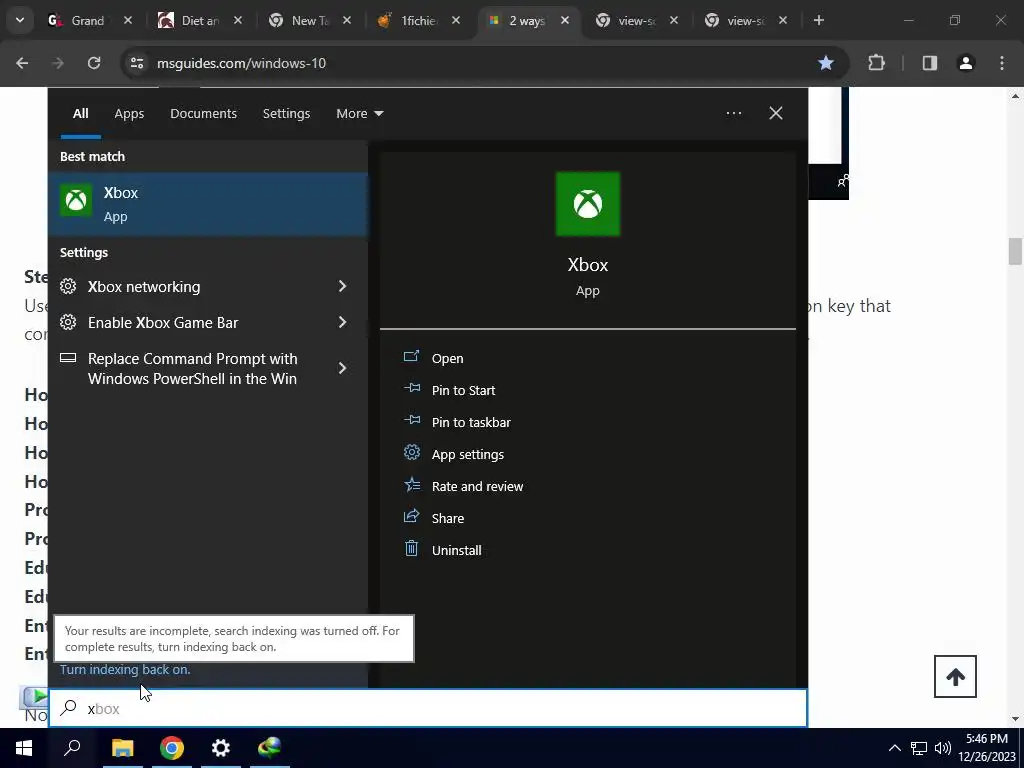Show hidden system tray icons
This screenshot has height=768, width=1024.
coord(895,748)
